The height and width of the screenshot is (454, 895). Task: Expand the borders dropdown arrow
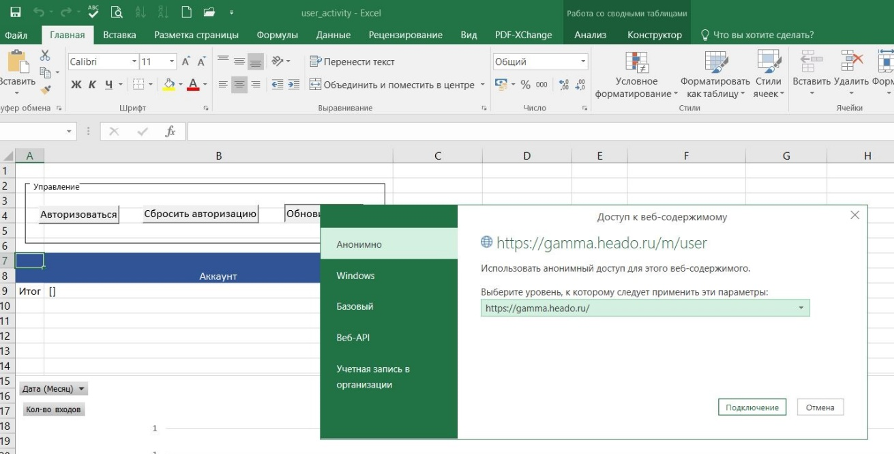coord(151,85)
